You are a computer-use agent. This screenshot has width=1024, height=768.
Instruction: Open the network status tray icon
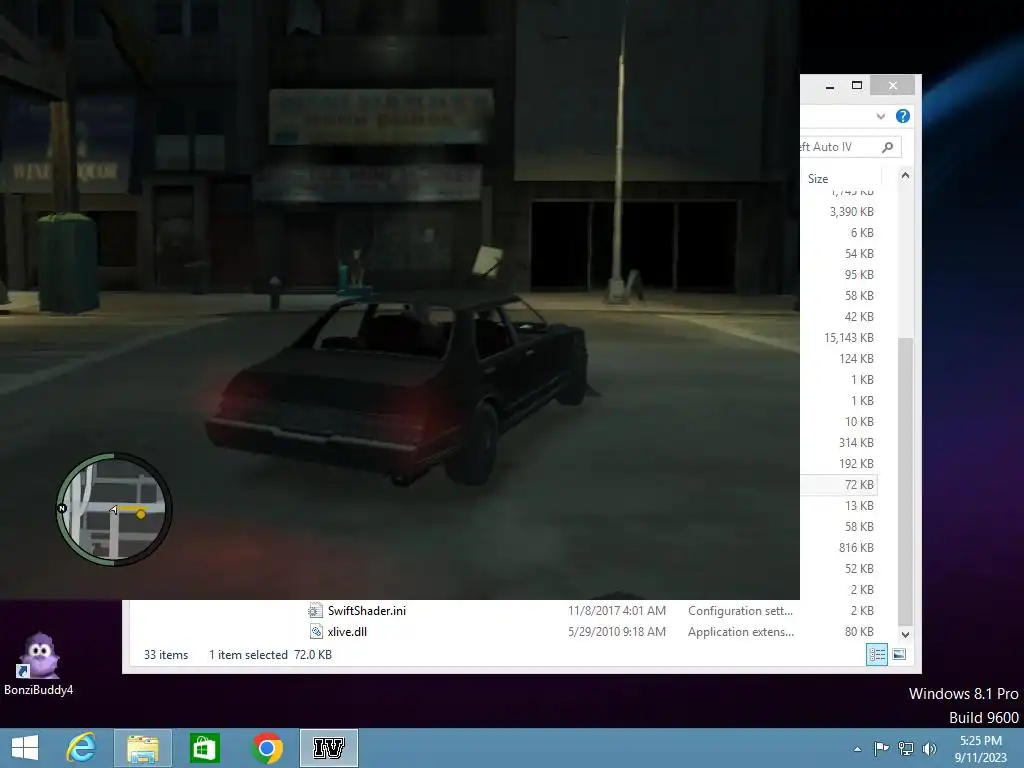click(x=905, y=748)
